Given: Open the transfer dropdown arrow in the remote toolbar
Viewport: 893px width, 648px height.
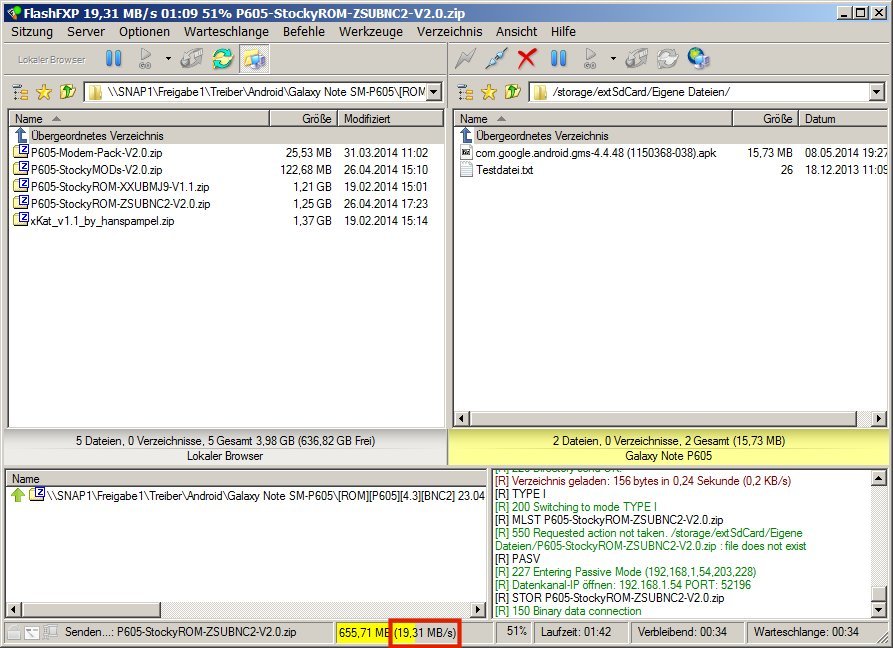Looking at the screenshot, I should [613, 59].
